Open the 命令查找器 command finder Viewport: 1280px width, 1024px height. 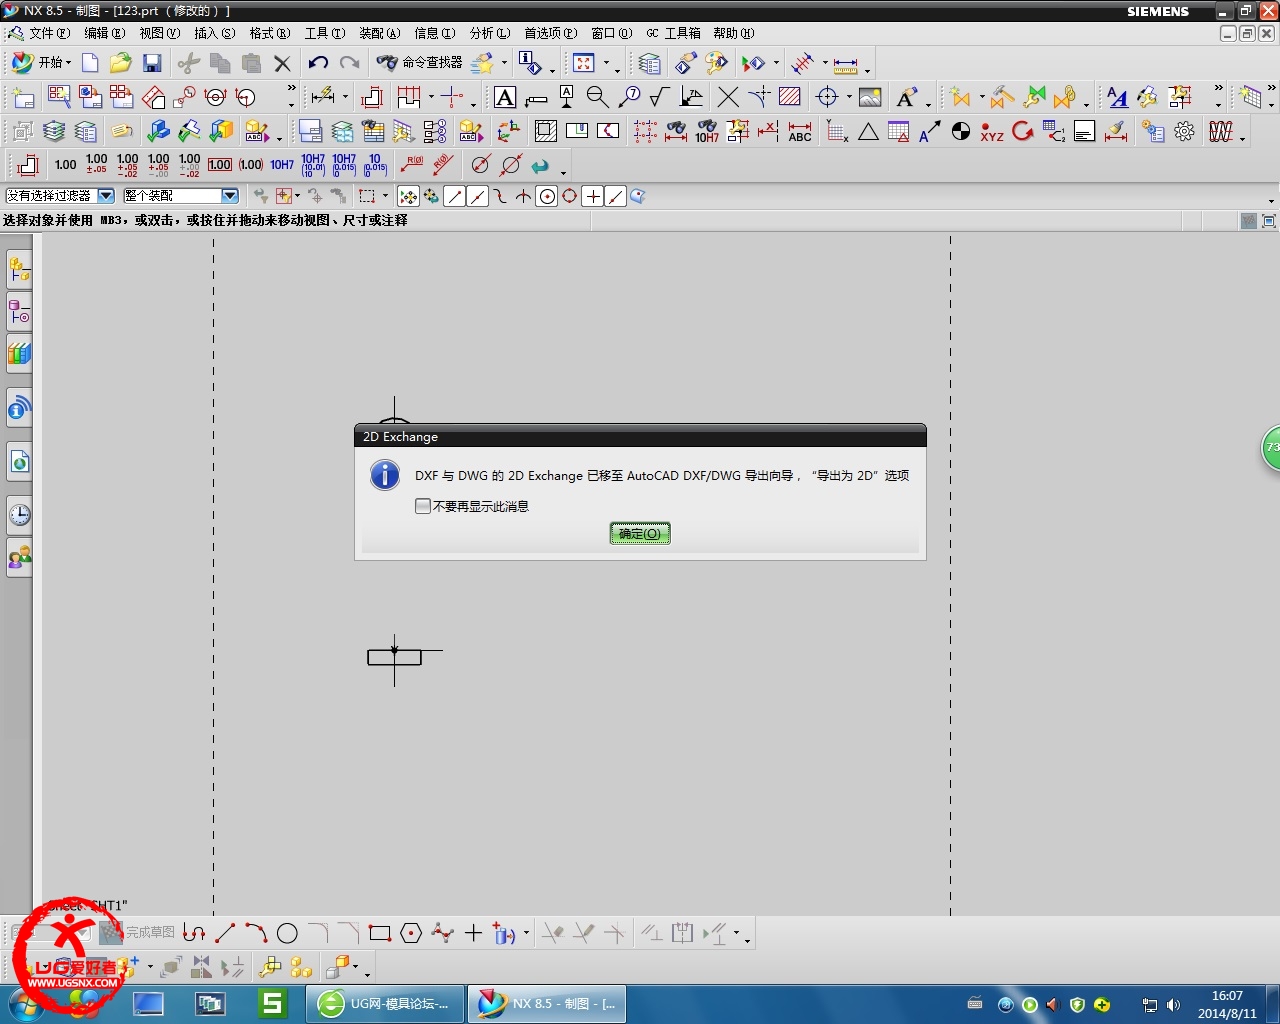point(419,63)
